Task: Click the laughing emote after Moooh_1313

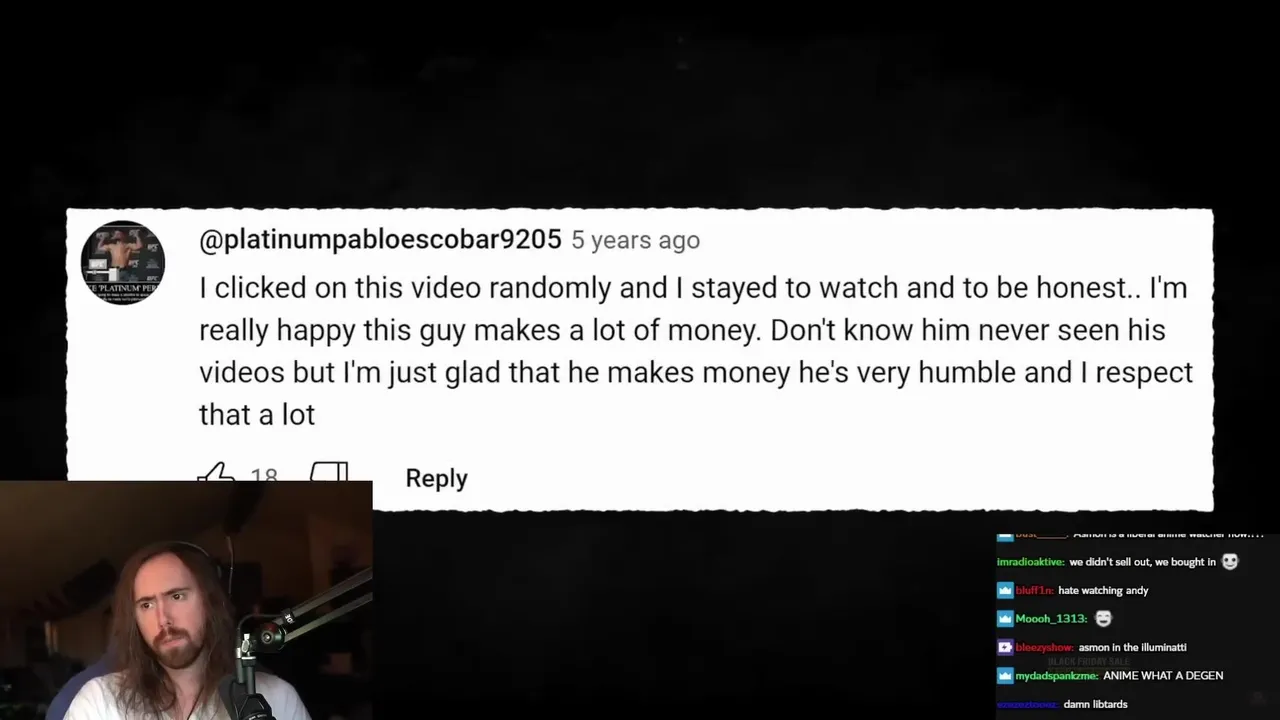Action: point(1103,618)
